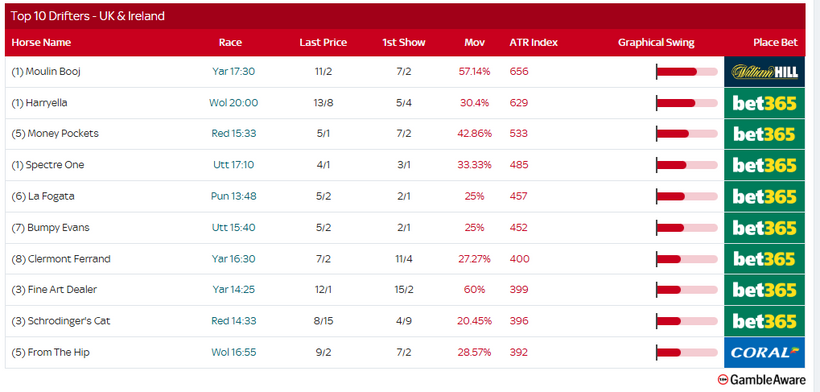The height and width of the screenshot is (392, 820).
Task: Open the Wol 20:00 race link
Action: (x=234, y=103)
